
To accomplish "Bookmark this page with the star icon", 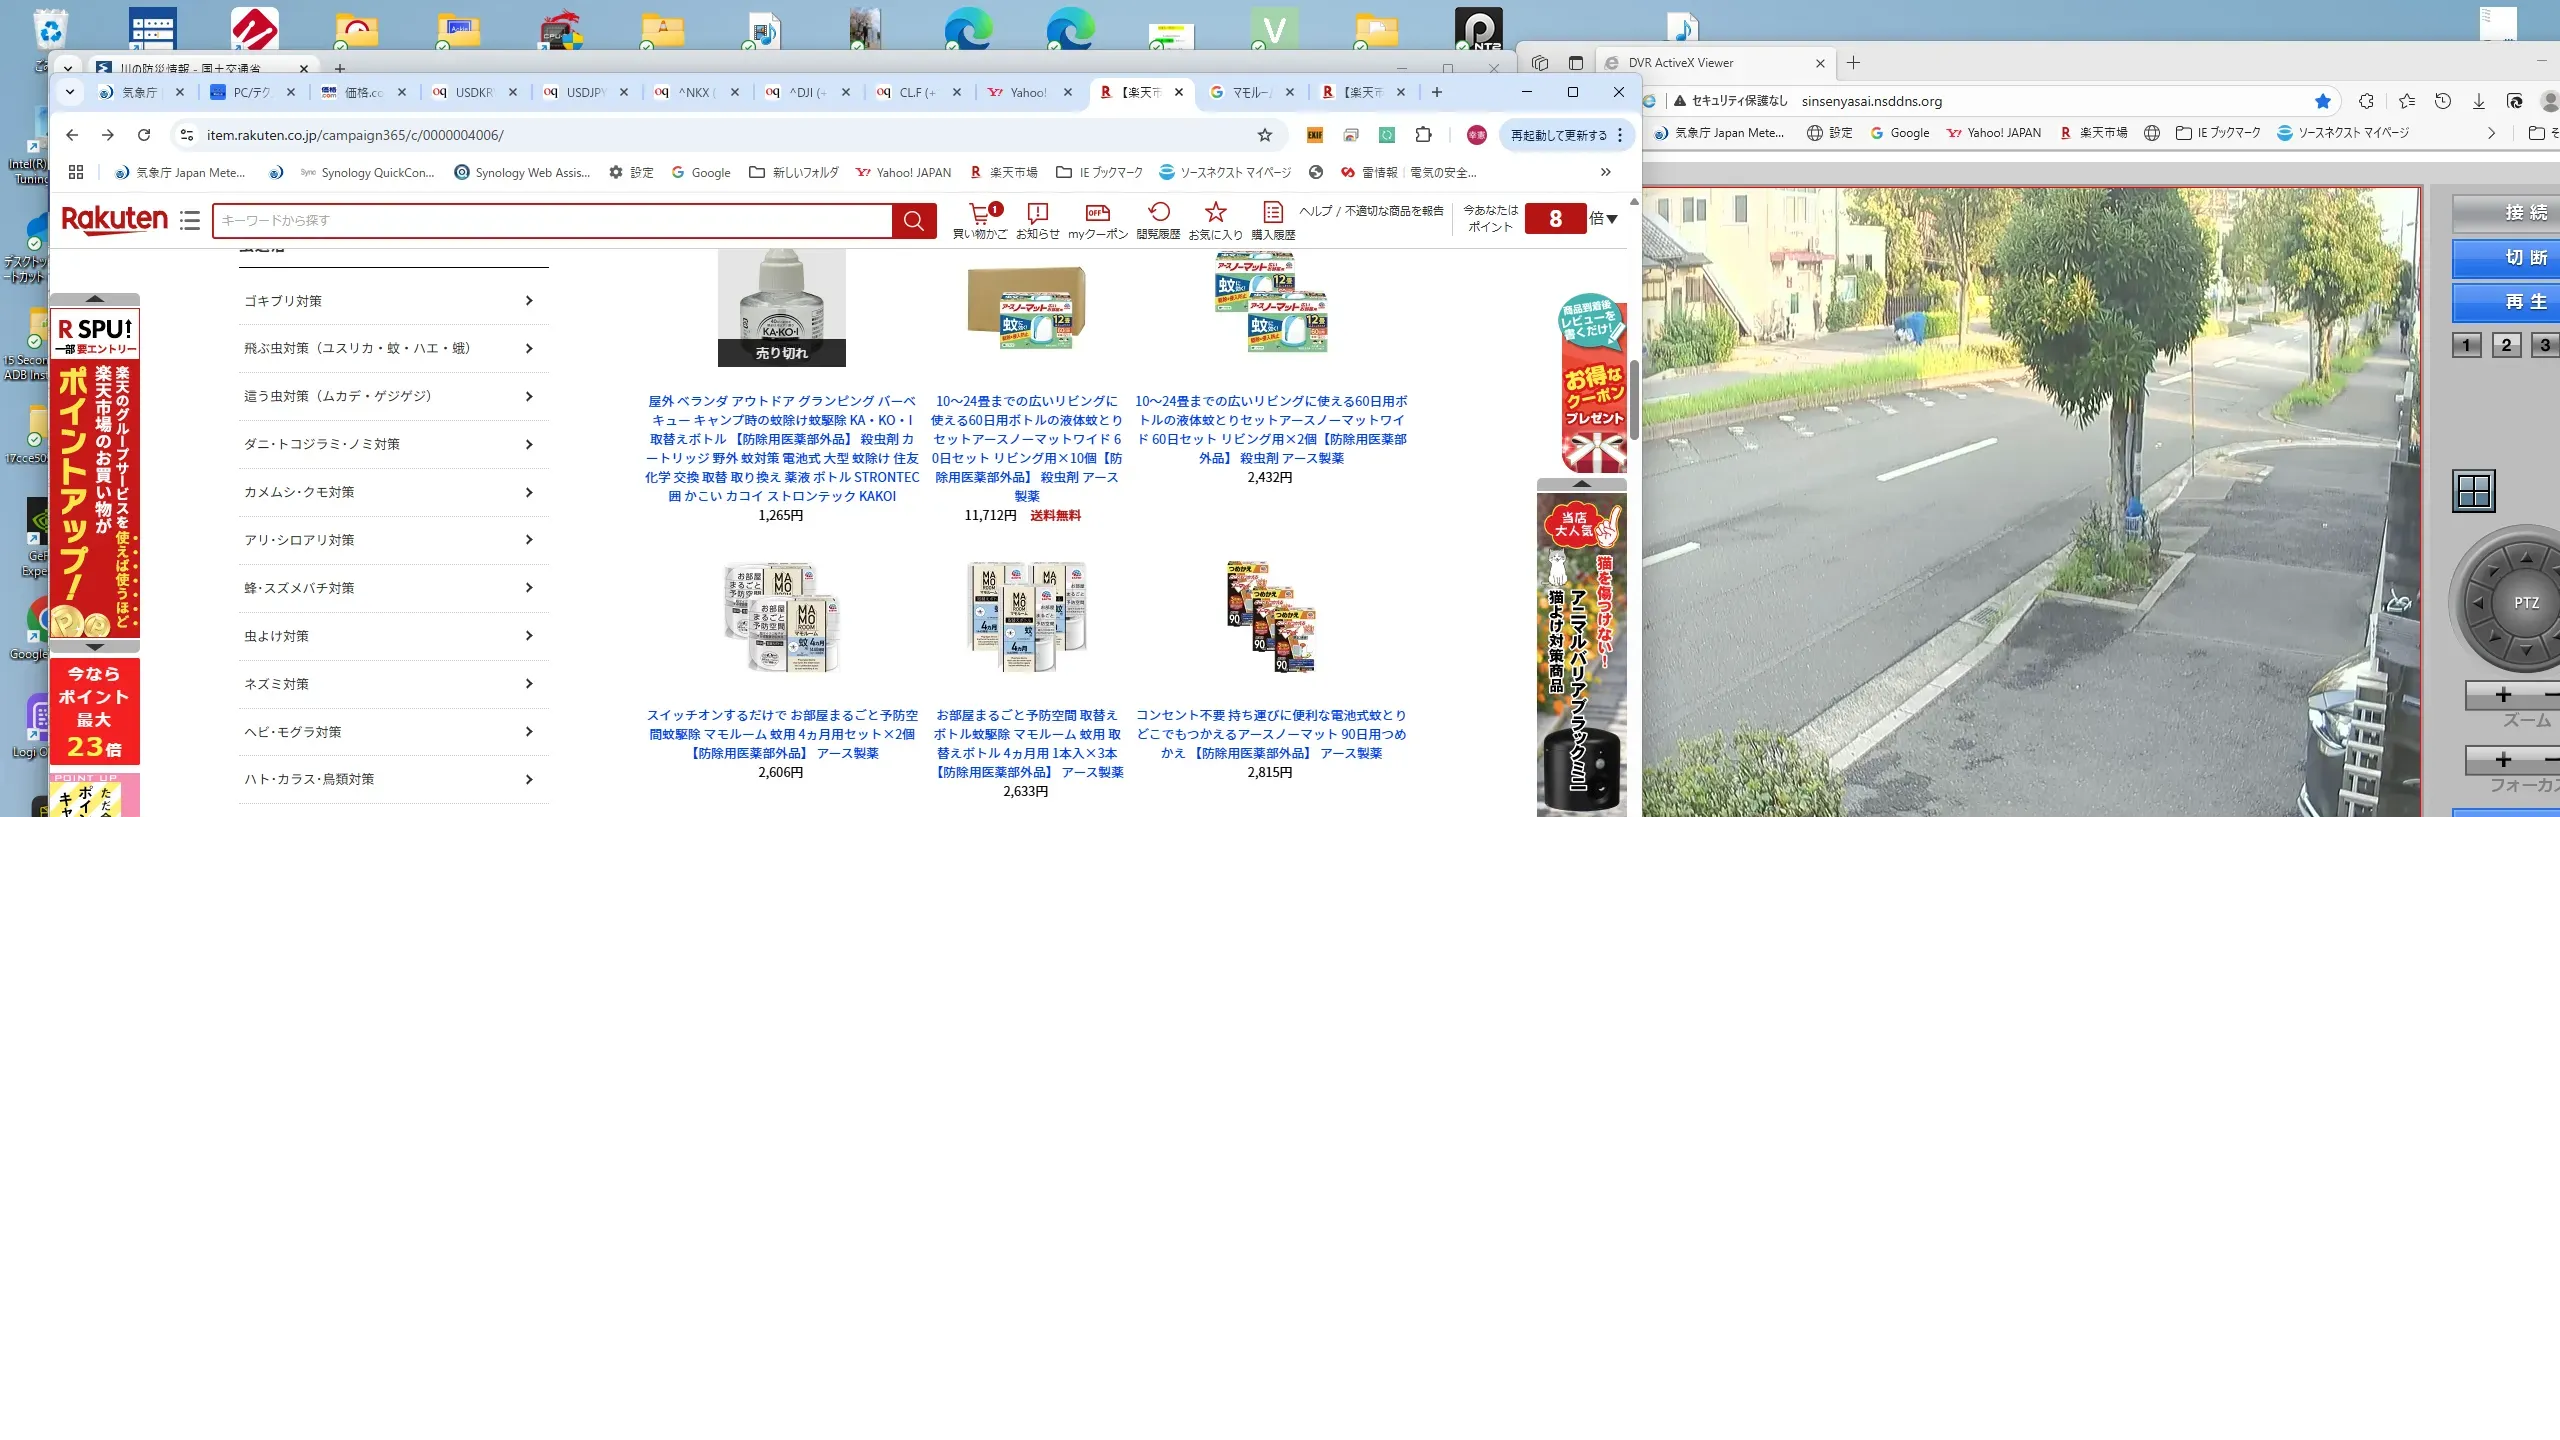I will coord(1265,135).
